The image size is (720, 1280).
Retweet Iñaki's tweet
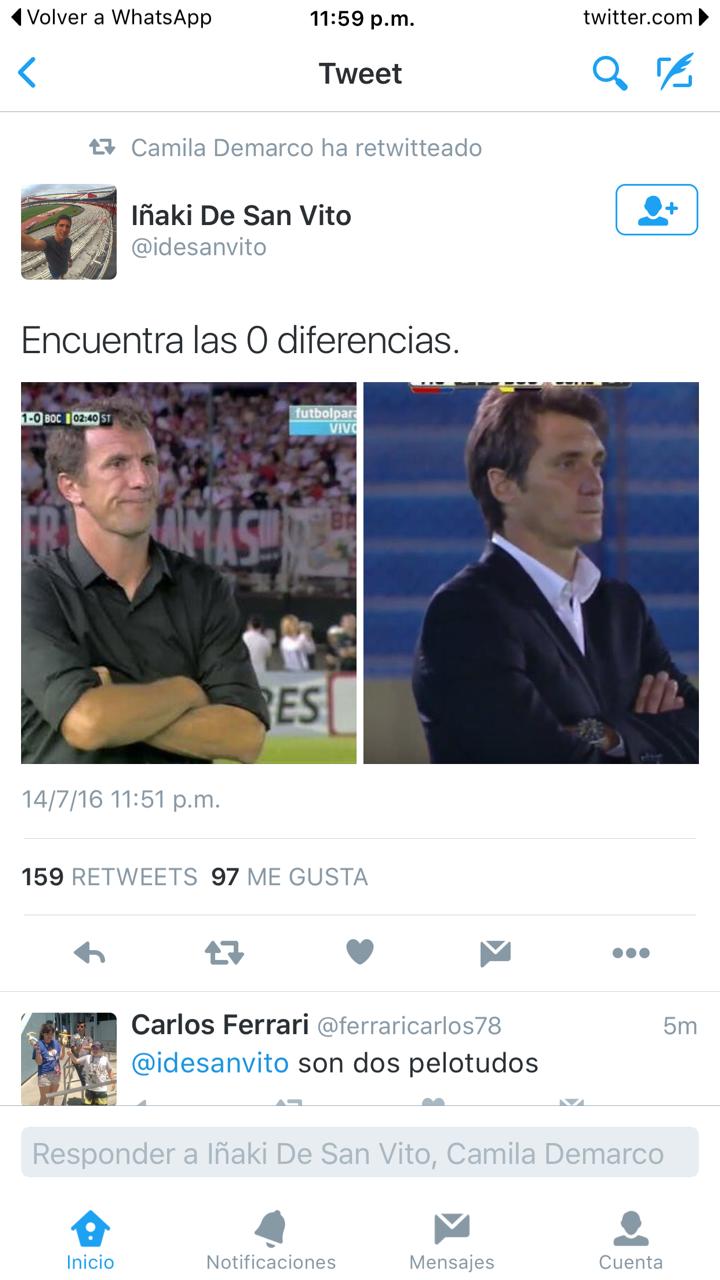pyautogui.click(x=224, y=953)
